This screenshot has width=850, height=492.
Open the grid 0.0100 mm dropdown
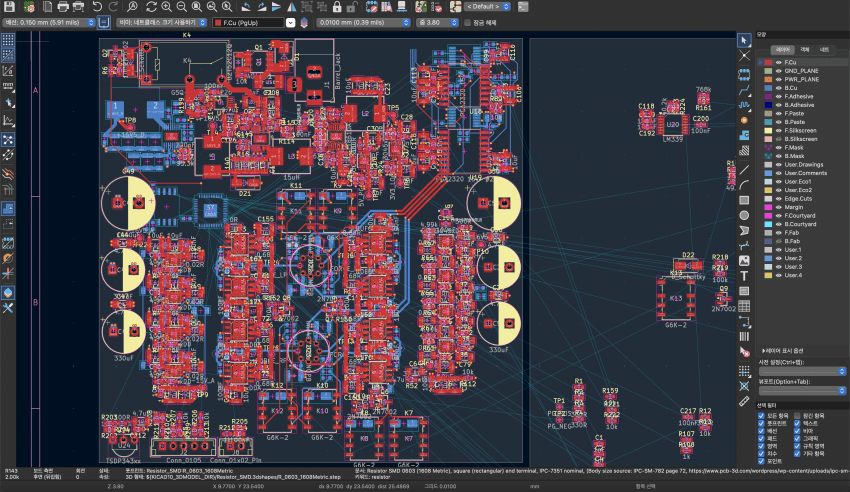pyautogui.click(x=364, y=23)
